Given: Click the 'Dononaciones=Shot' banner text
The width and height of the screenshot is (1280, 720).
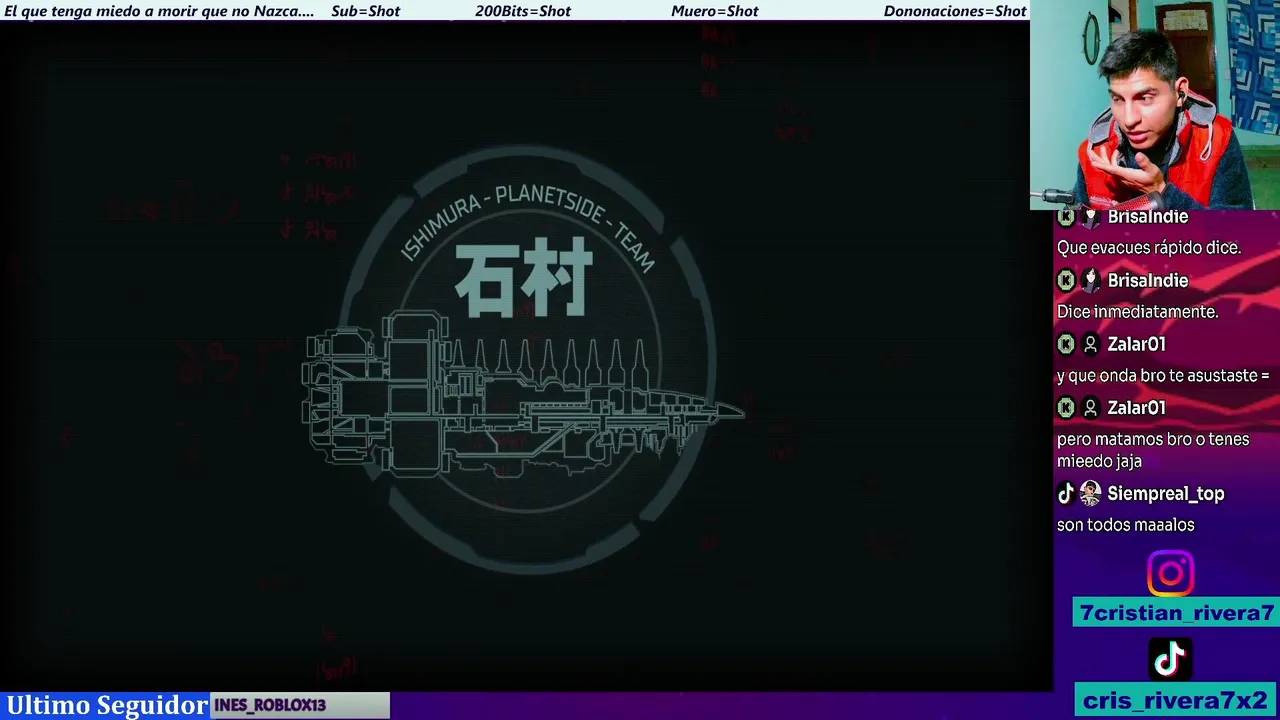Looking at the screenshot, I should [955, 11].
